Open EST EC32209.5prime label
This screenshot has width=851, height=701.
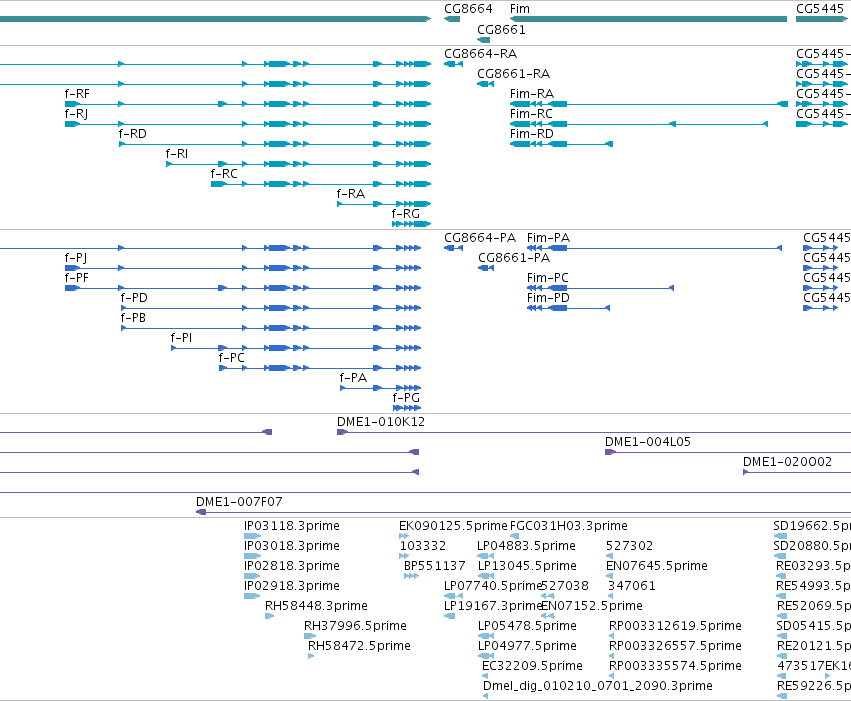click(x=532, y=666)
